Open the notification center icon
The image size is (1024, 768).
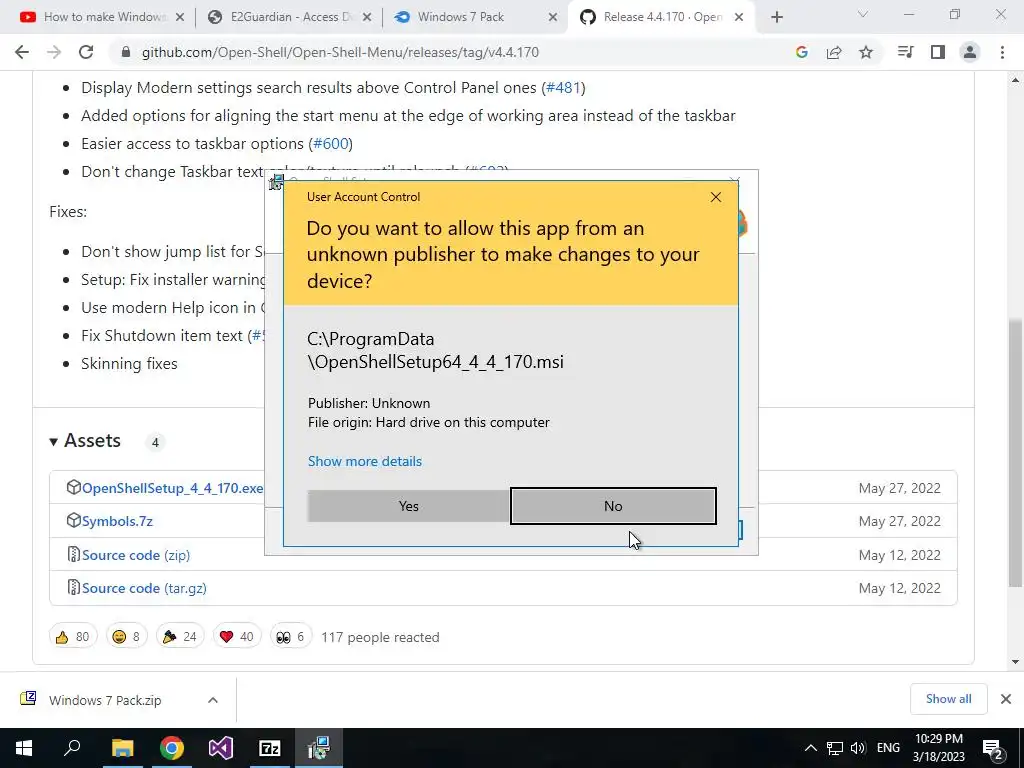click(993, 748)
